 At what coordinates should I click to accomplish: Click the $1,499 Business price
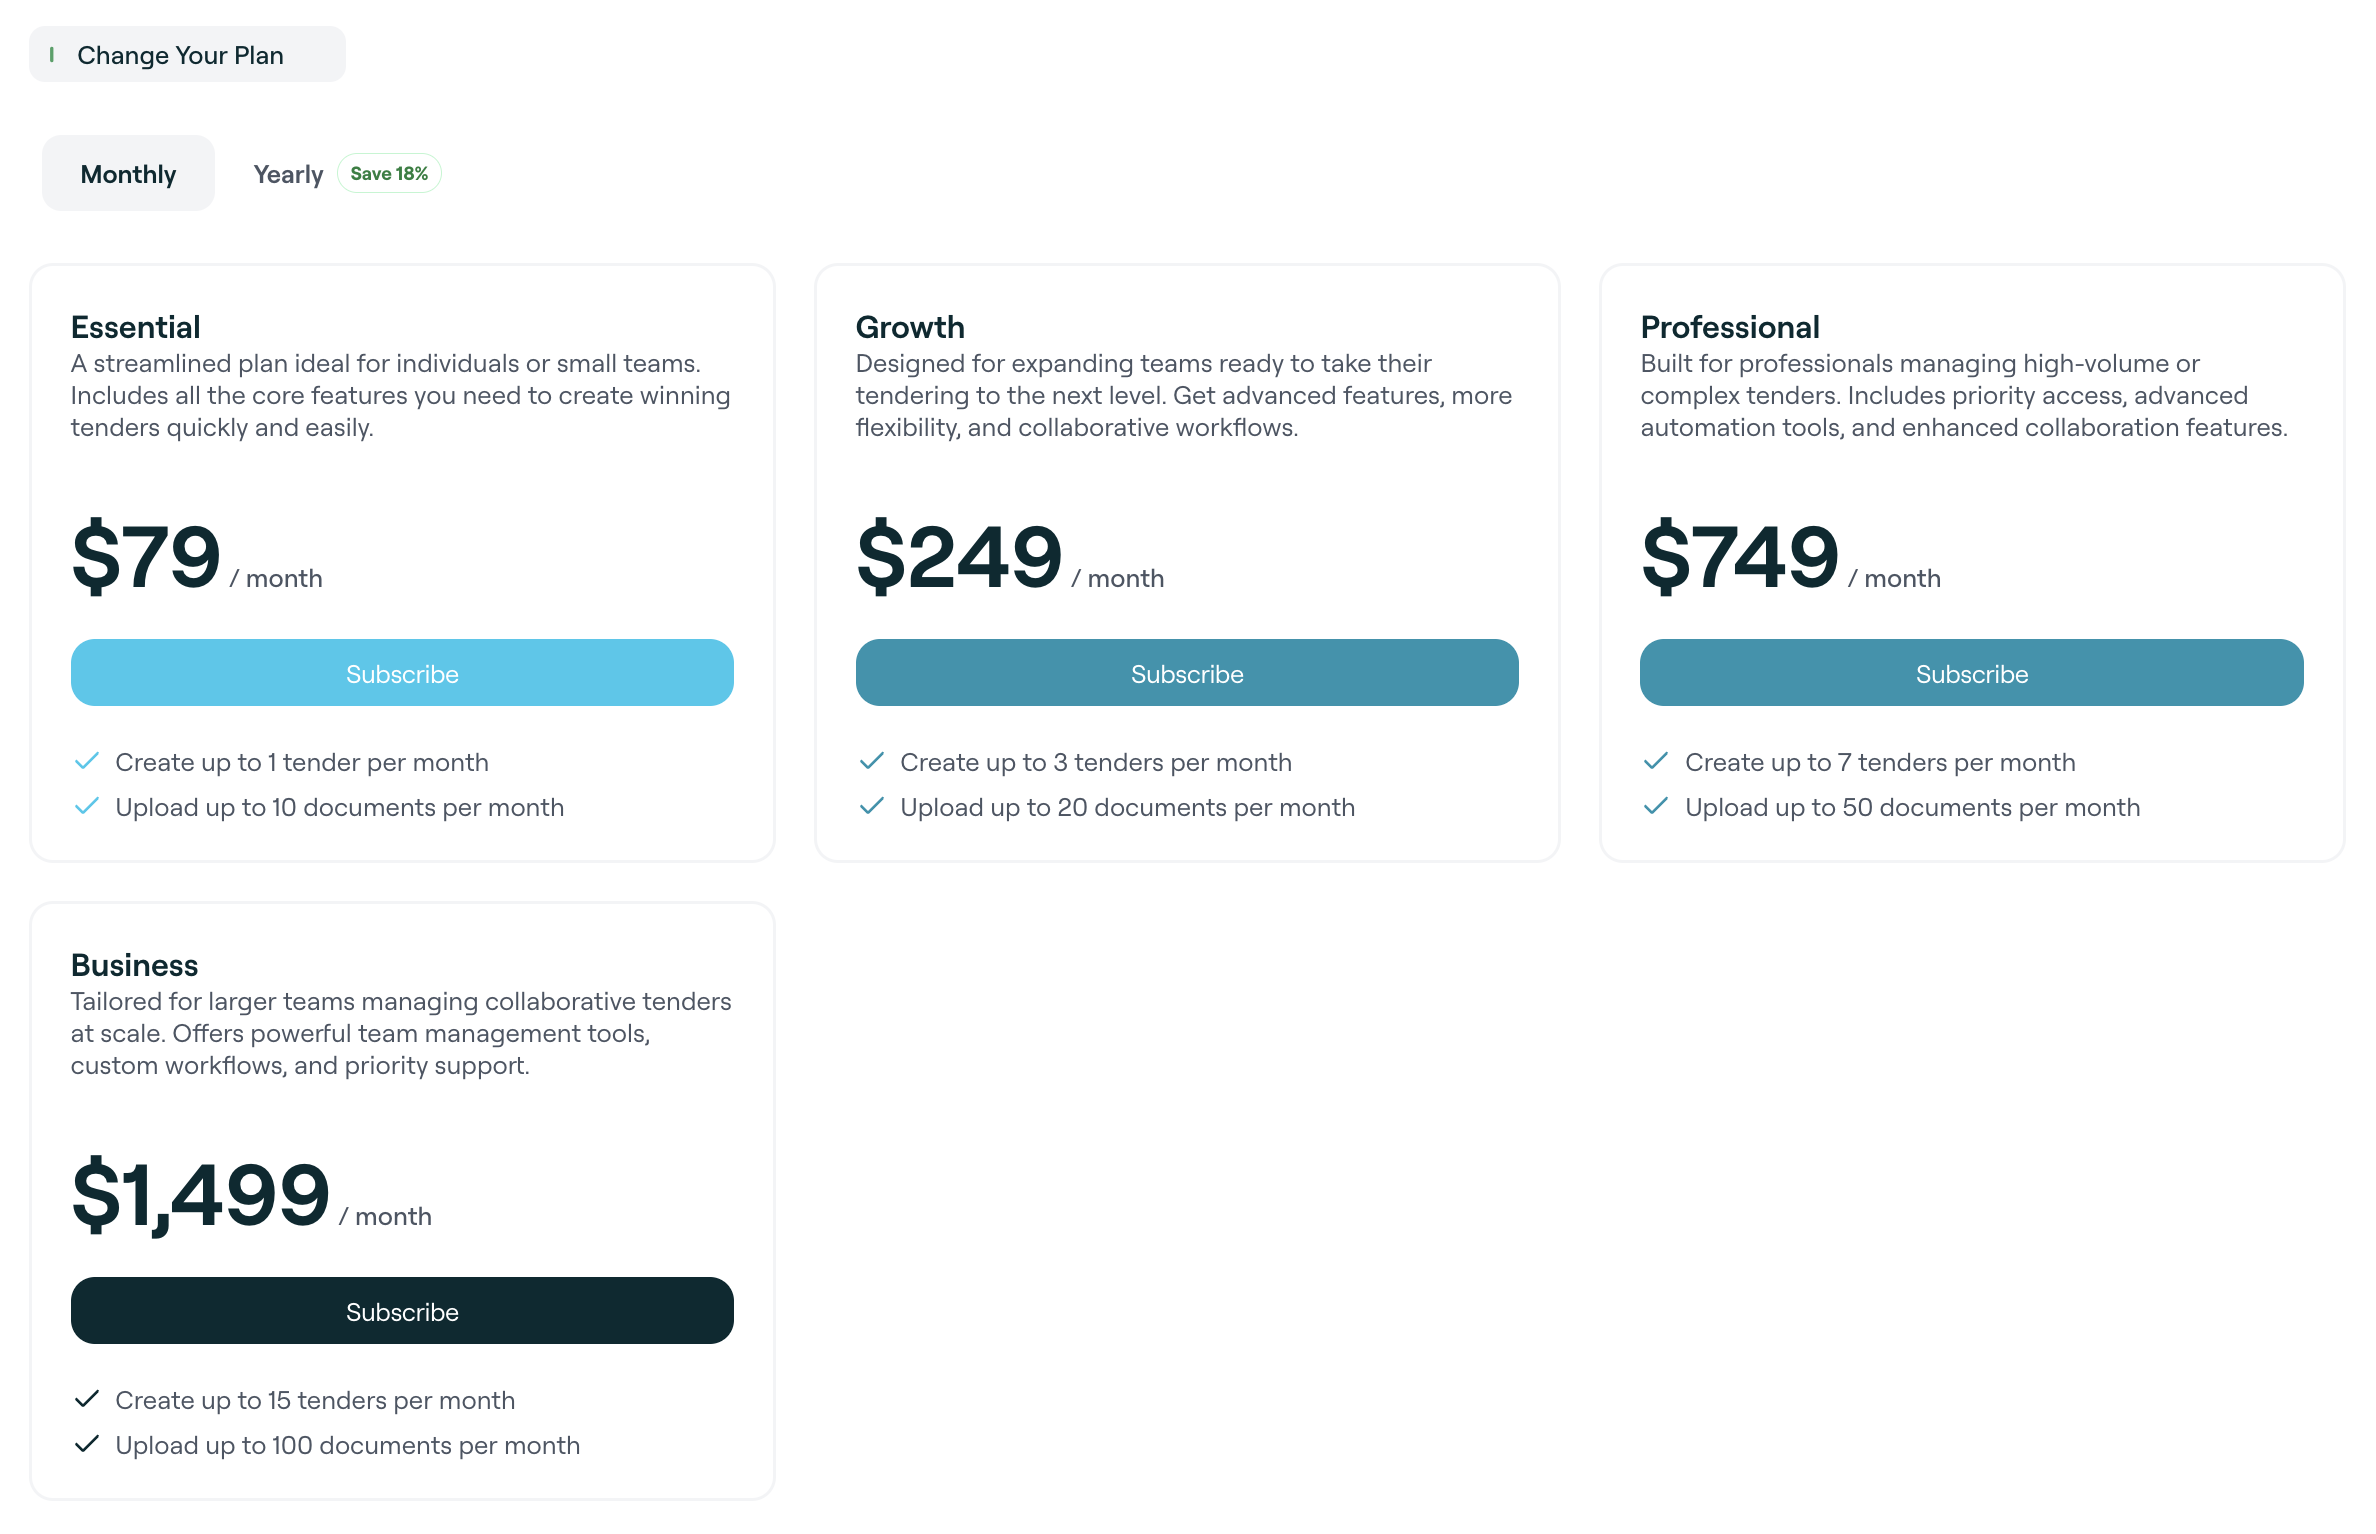tap(201, 1195)
